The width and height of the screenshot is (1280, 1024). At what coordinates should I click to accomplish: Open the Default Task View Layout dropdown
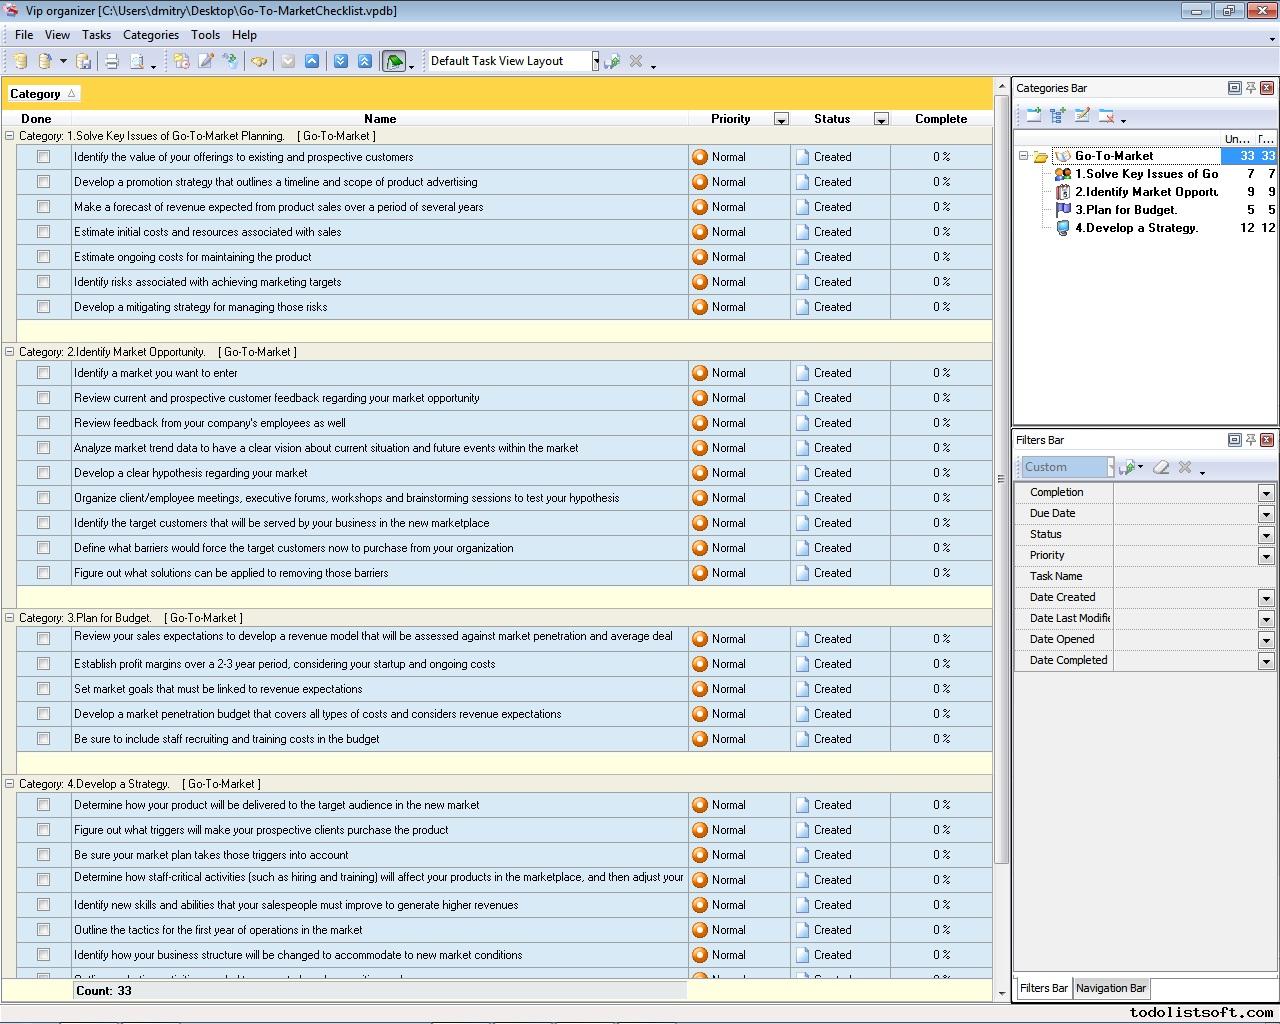595,61
